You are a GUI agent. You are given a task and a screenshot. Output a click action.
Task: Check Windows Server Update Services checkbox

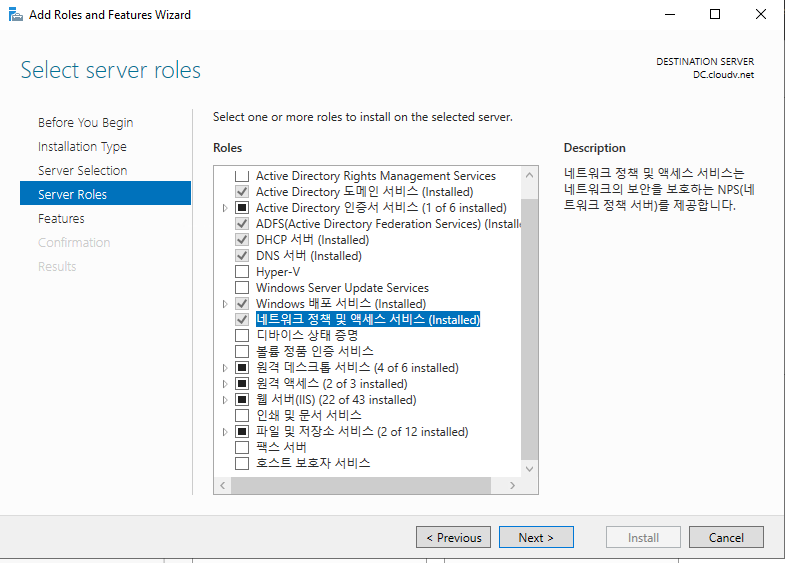pyautogui.click(x=242, y=288)
